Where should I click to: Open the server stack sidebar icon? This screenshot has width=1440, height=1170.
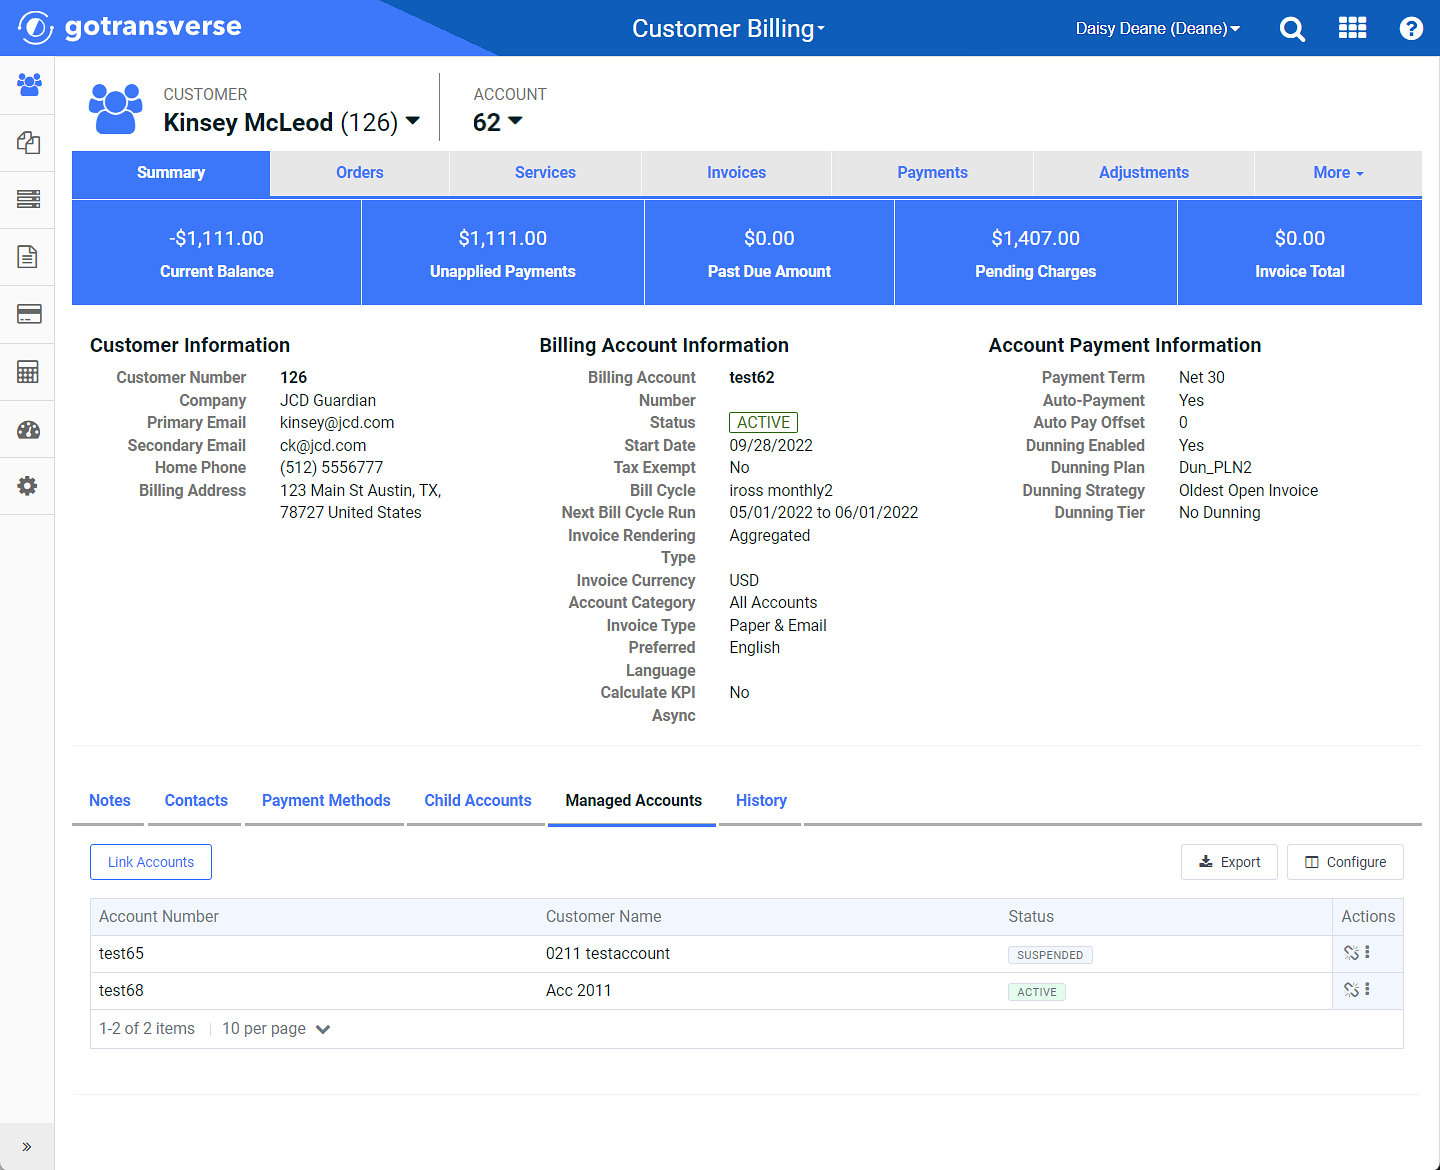tap(28, 199)
